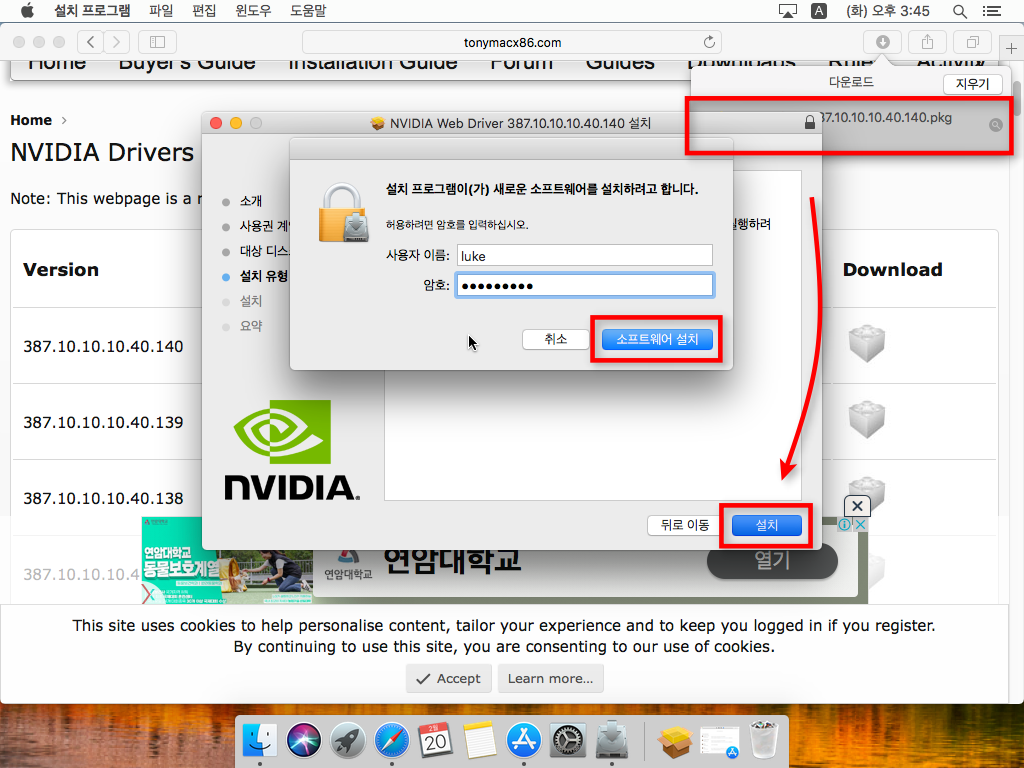Click the Installer app Dock icon
Screen dimensions: 1024x768
click(x=612, y=739)
